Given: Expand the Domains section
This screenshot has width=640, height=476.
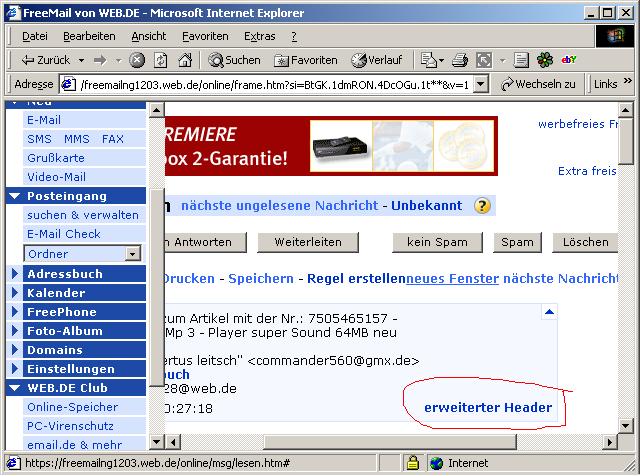Looking at the screenshot, I should (x=15, y=350).
